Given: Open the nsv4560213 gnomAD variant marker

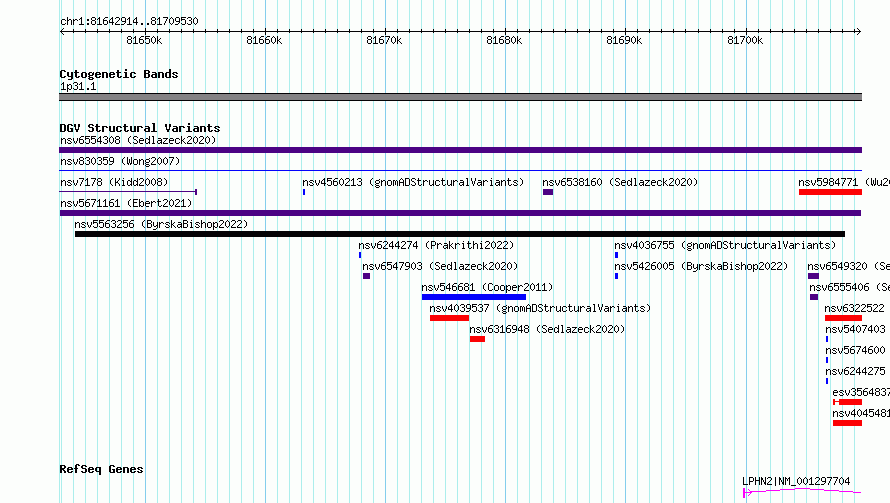Looking at the screenshot, I should 304,192.
